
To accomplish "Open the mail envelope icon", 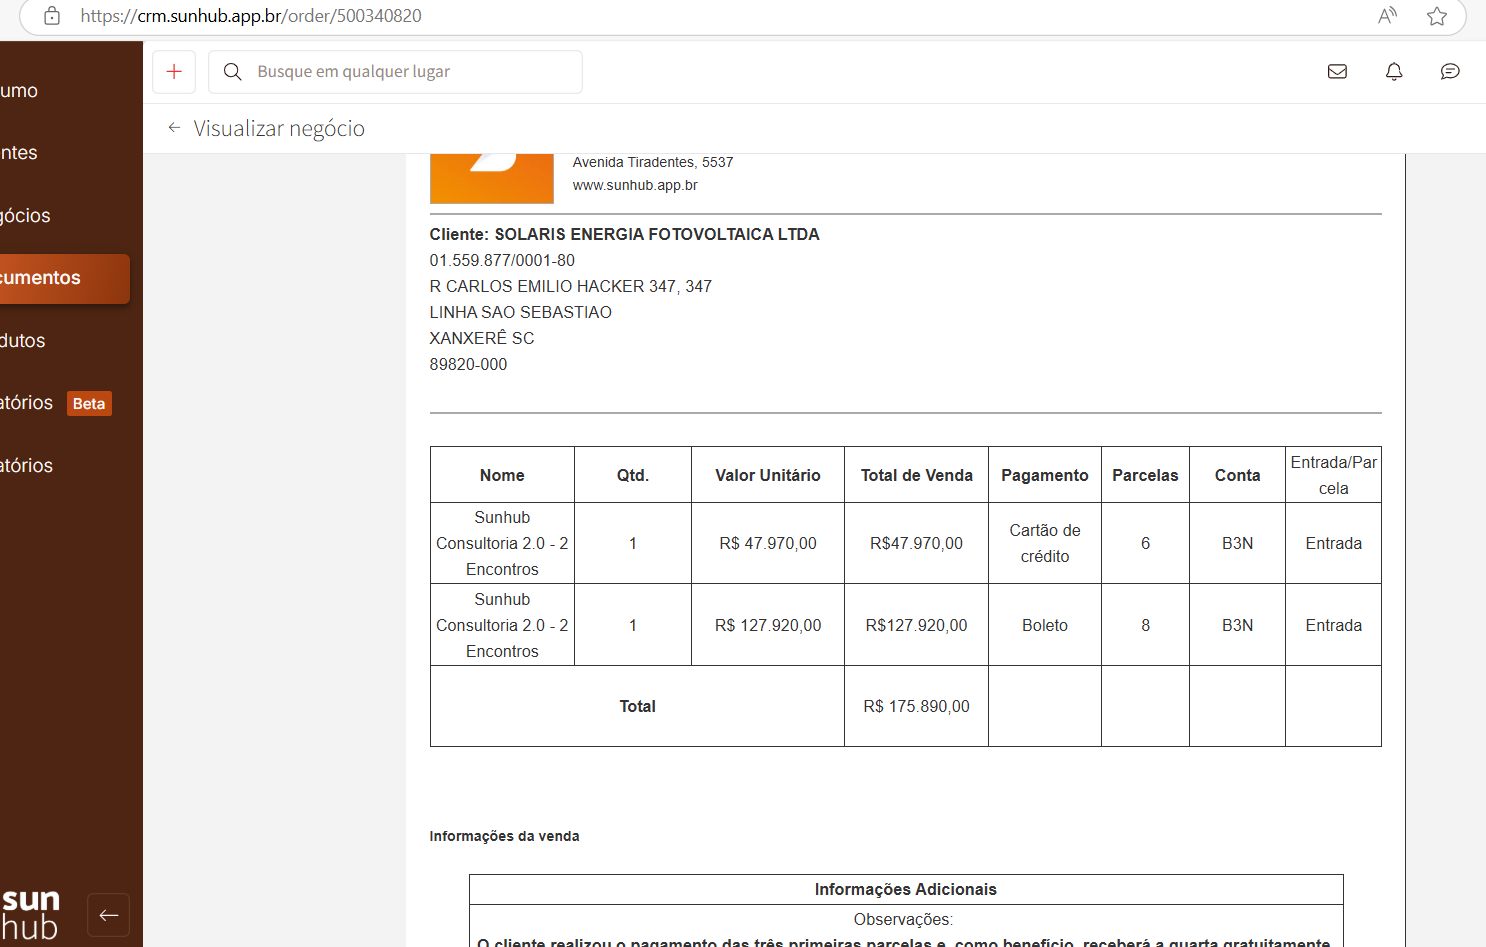I will [1337, 72].
